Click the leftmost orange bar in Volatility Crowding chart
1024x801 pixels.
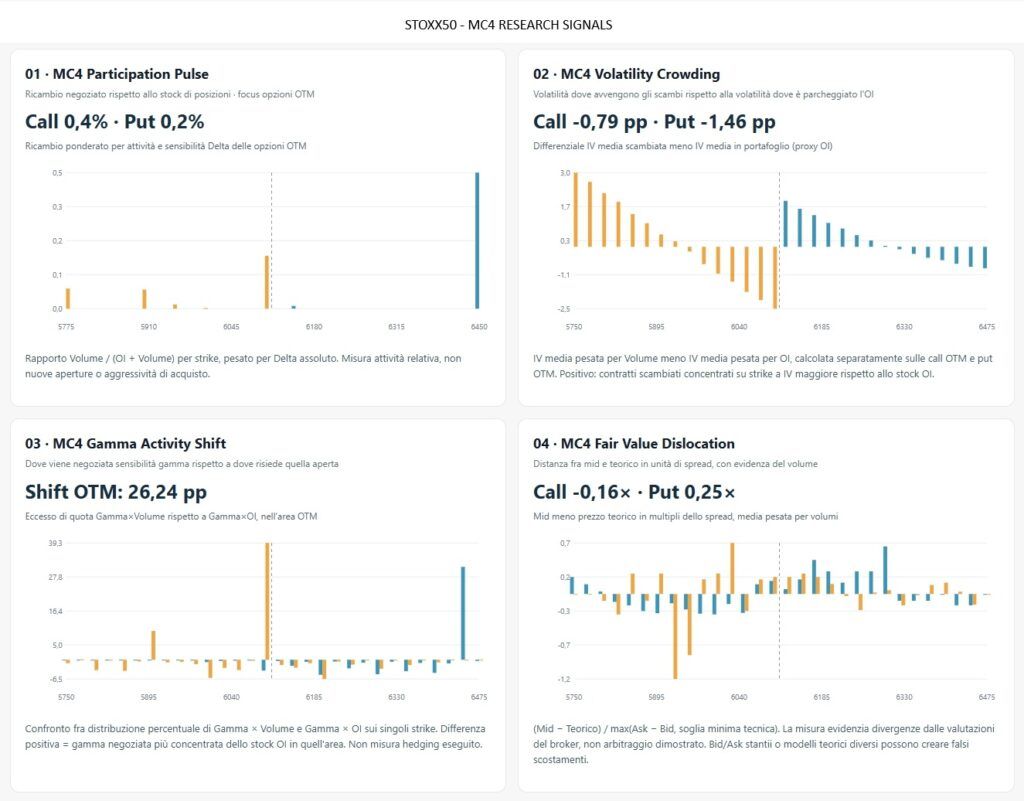click(x=575, y=209)
